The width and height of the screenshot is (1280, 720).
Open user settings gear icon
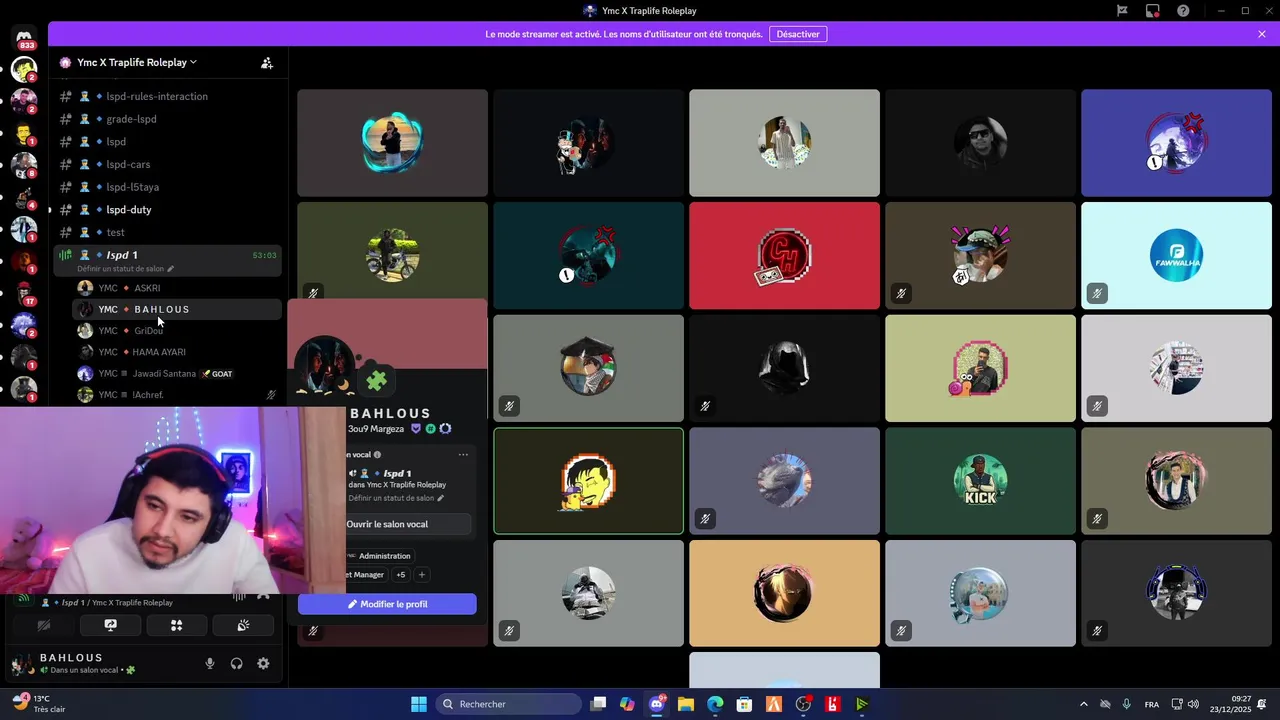[263, 664]
